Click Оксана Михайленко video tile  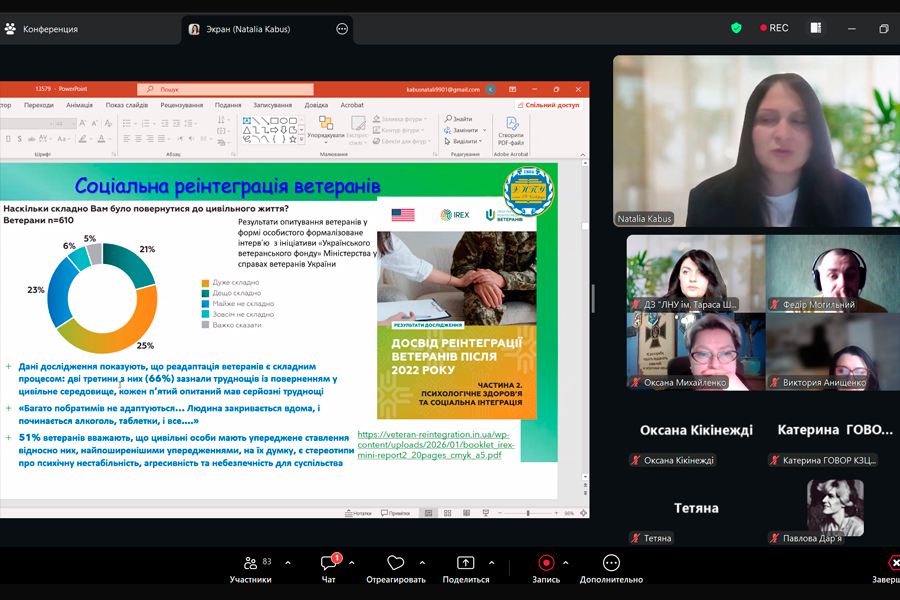coord(696,351)
